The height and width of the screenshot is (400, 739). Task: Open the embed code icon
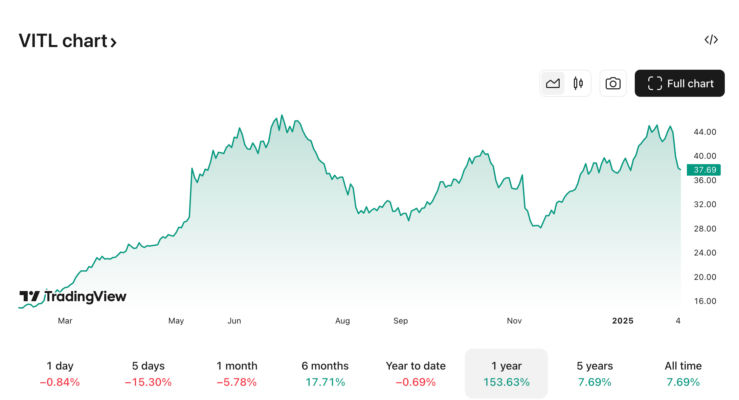pyautogui.click(x=711, y=40)
